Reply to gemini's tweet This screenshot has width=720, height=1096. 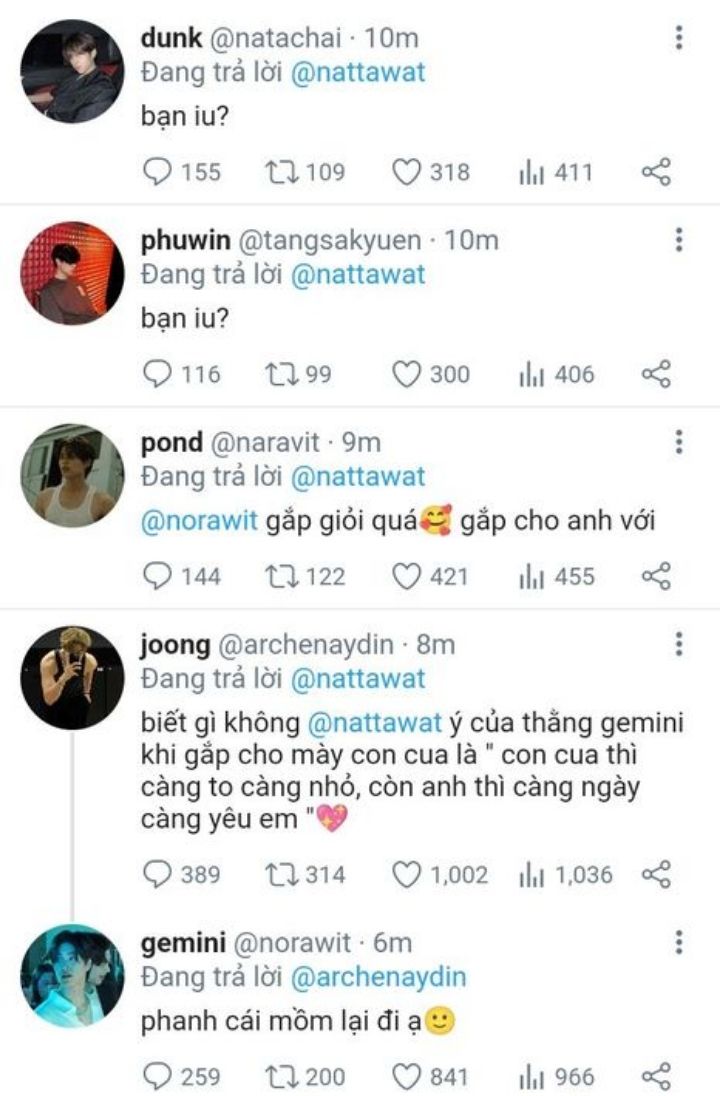159,1076
